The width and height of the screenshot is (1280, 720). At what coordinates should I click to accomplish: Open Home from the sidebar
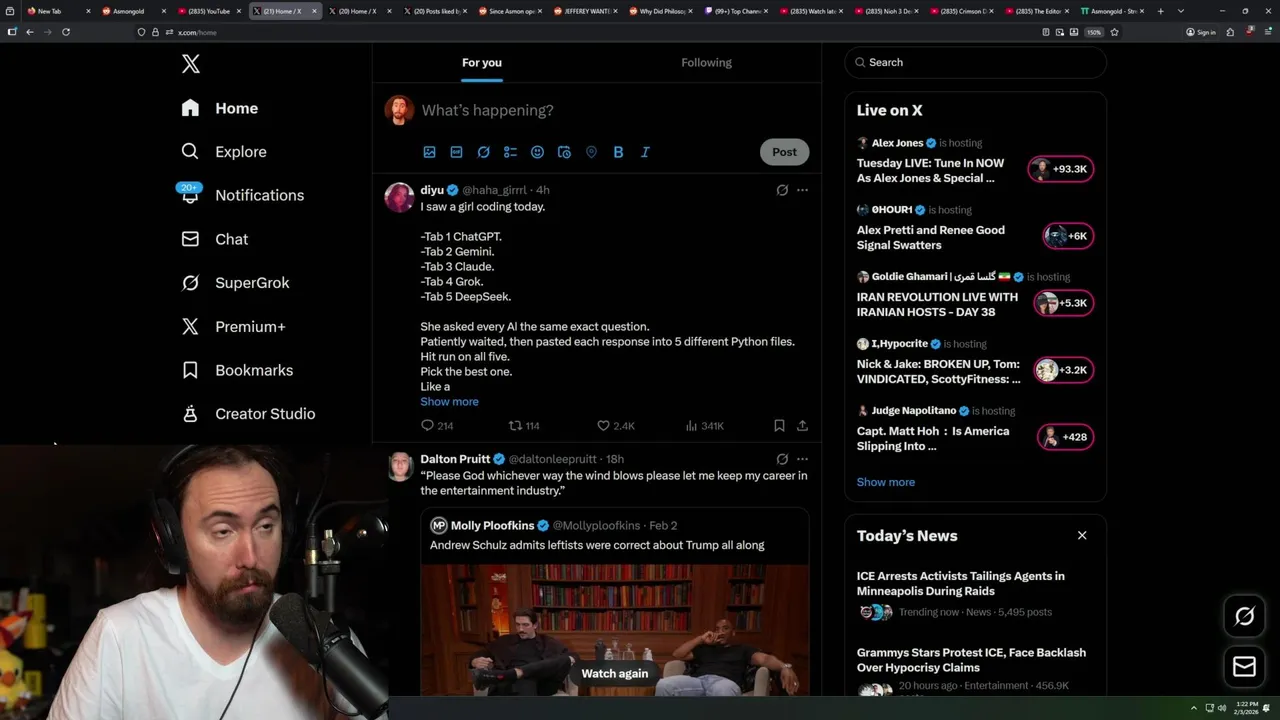point(220,108)
